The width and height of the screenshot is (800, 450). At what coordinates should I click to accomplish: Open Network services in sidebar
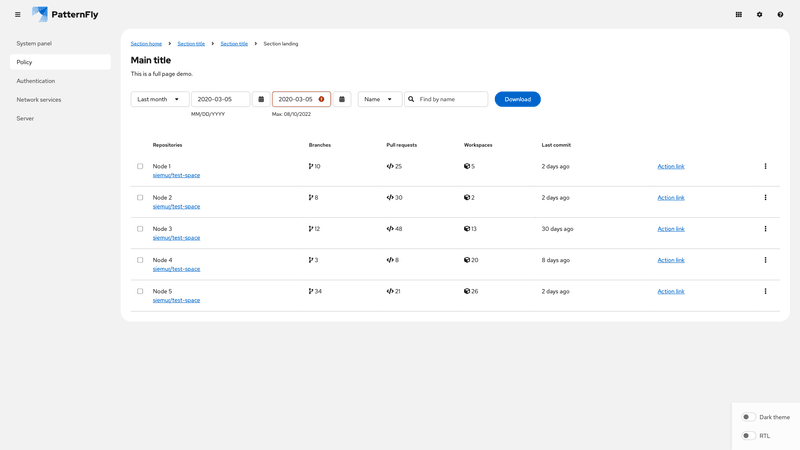click(x=60, y=99)
